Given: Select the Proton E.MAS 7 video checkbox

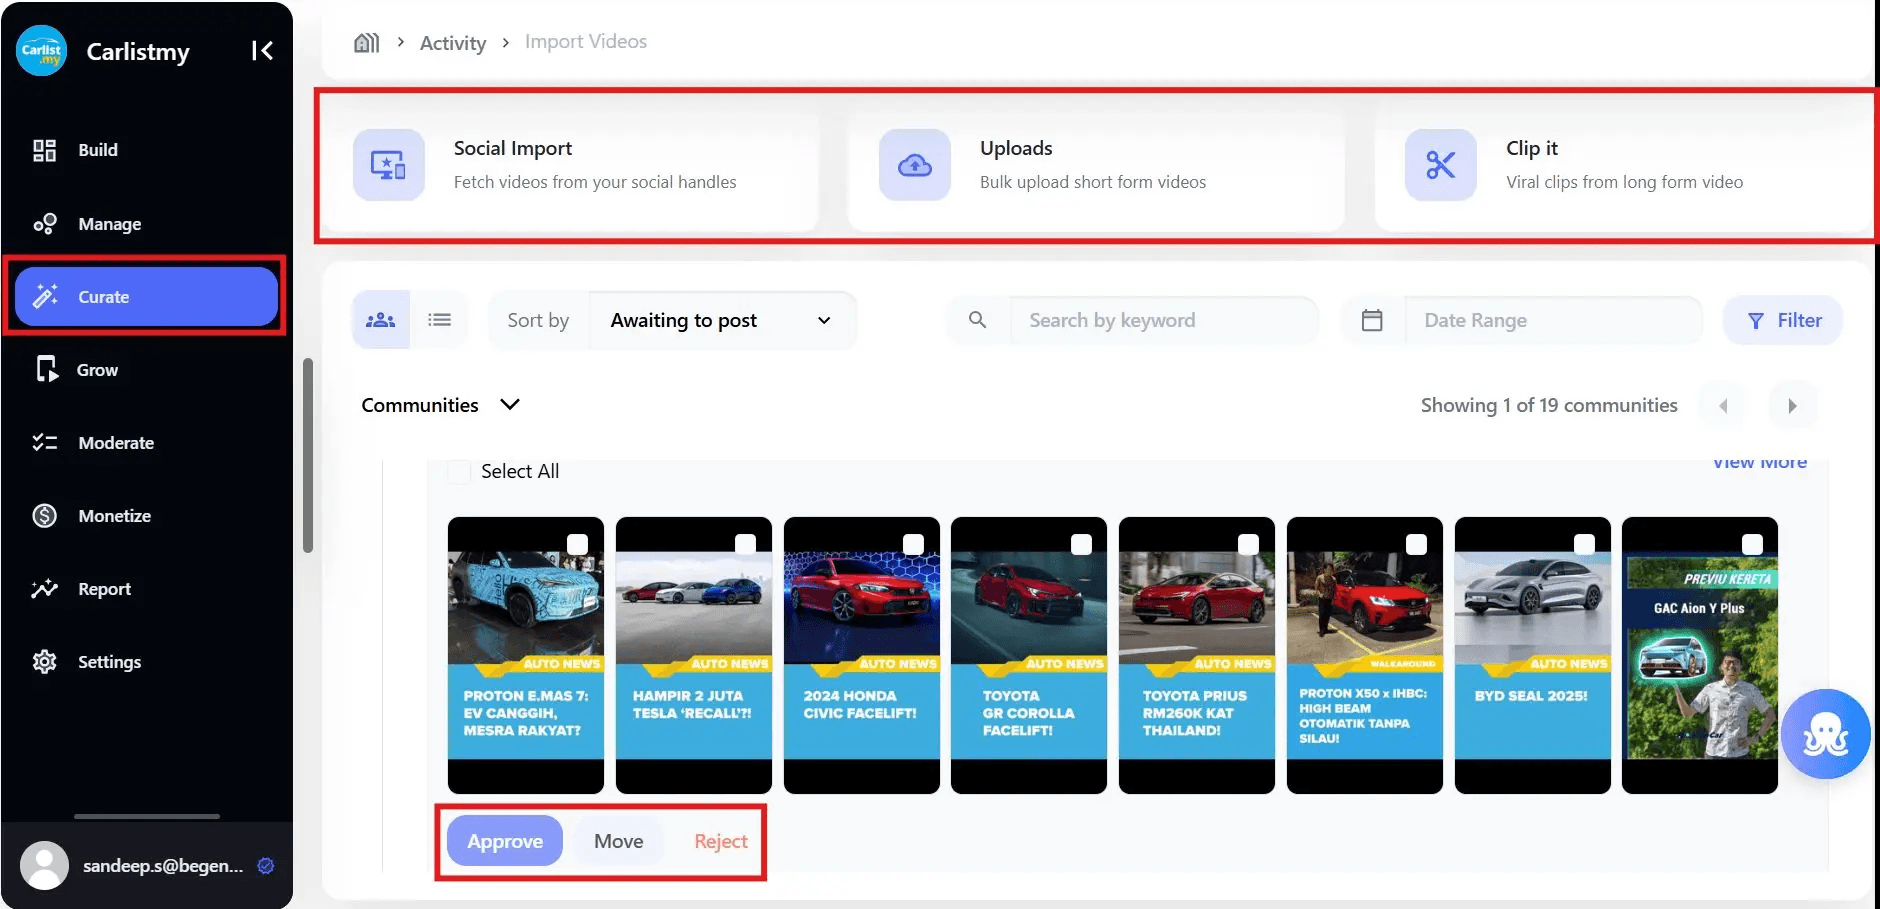Looking at the screenshot, I should 577,544.
